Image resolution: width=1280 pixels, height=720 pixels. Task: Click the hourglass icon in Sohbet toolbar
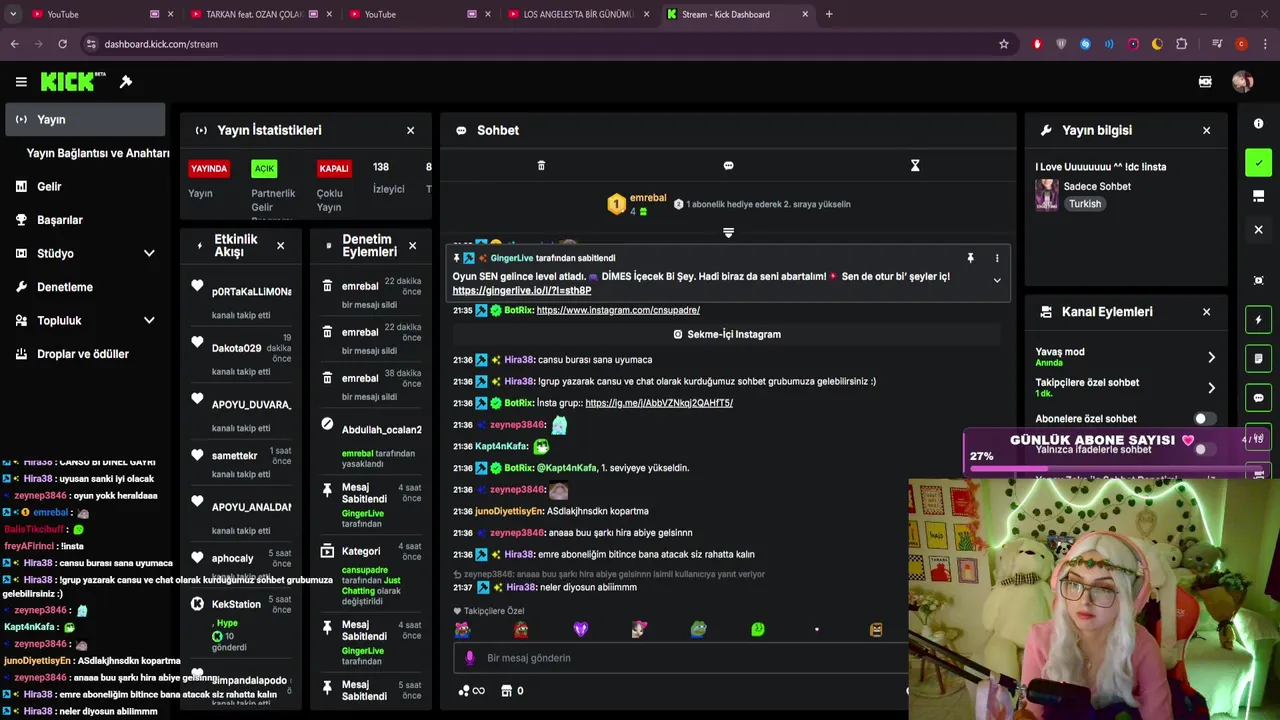click(x=914, y=166)
